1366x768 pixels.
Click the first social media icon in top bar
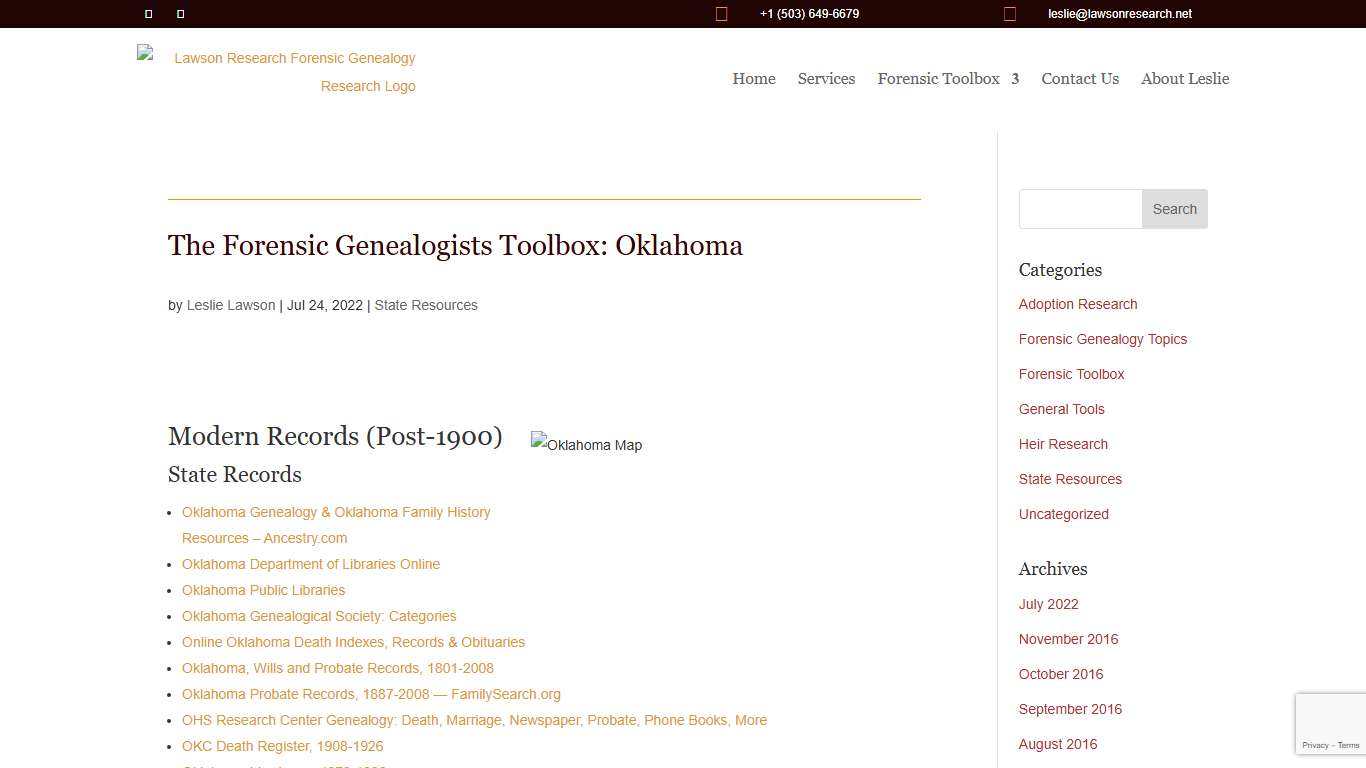click(147, 14)
